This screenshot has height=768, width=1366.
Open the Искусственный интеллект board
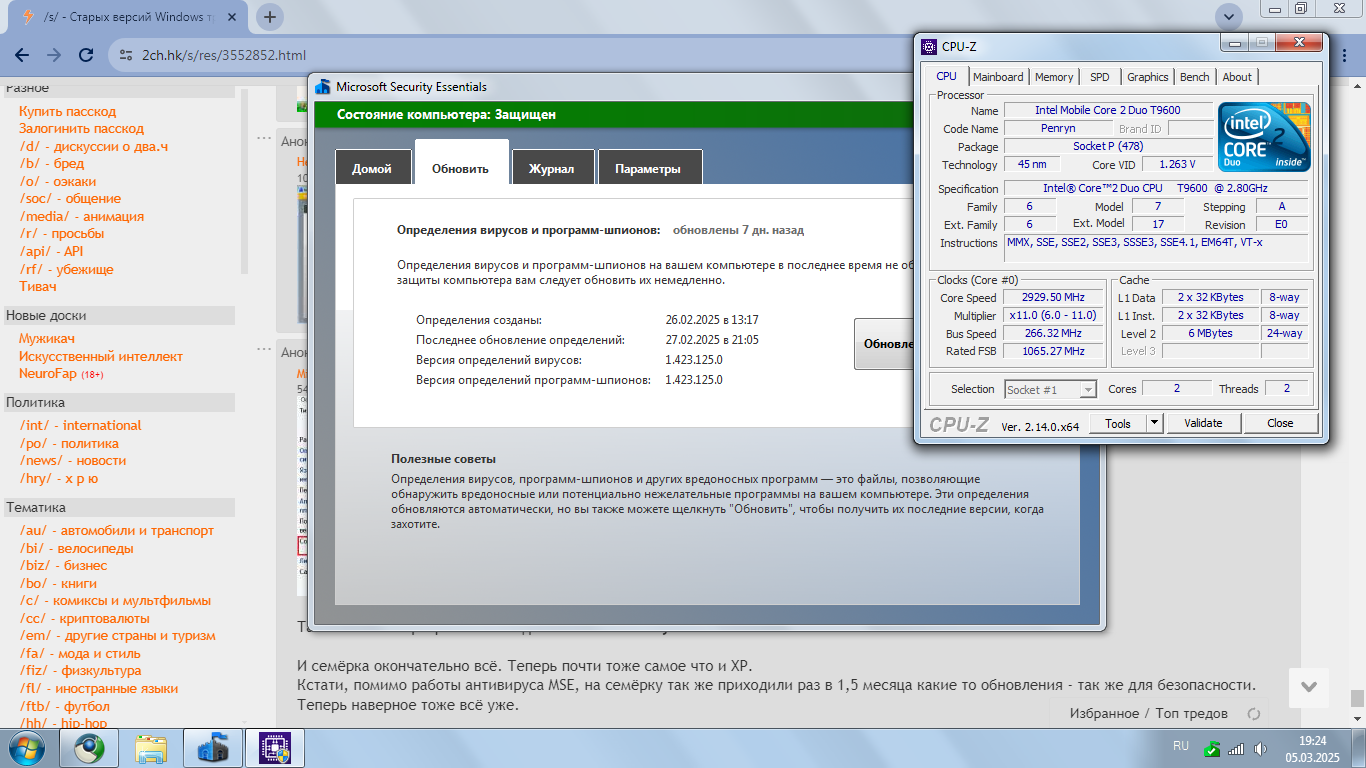[101, 356]
